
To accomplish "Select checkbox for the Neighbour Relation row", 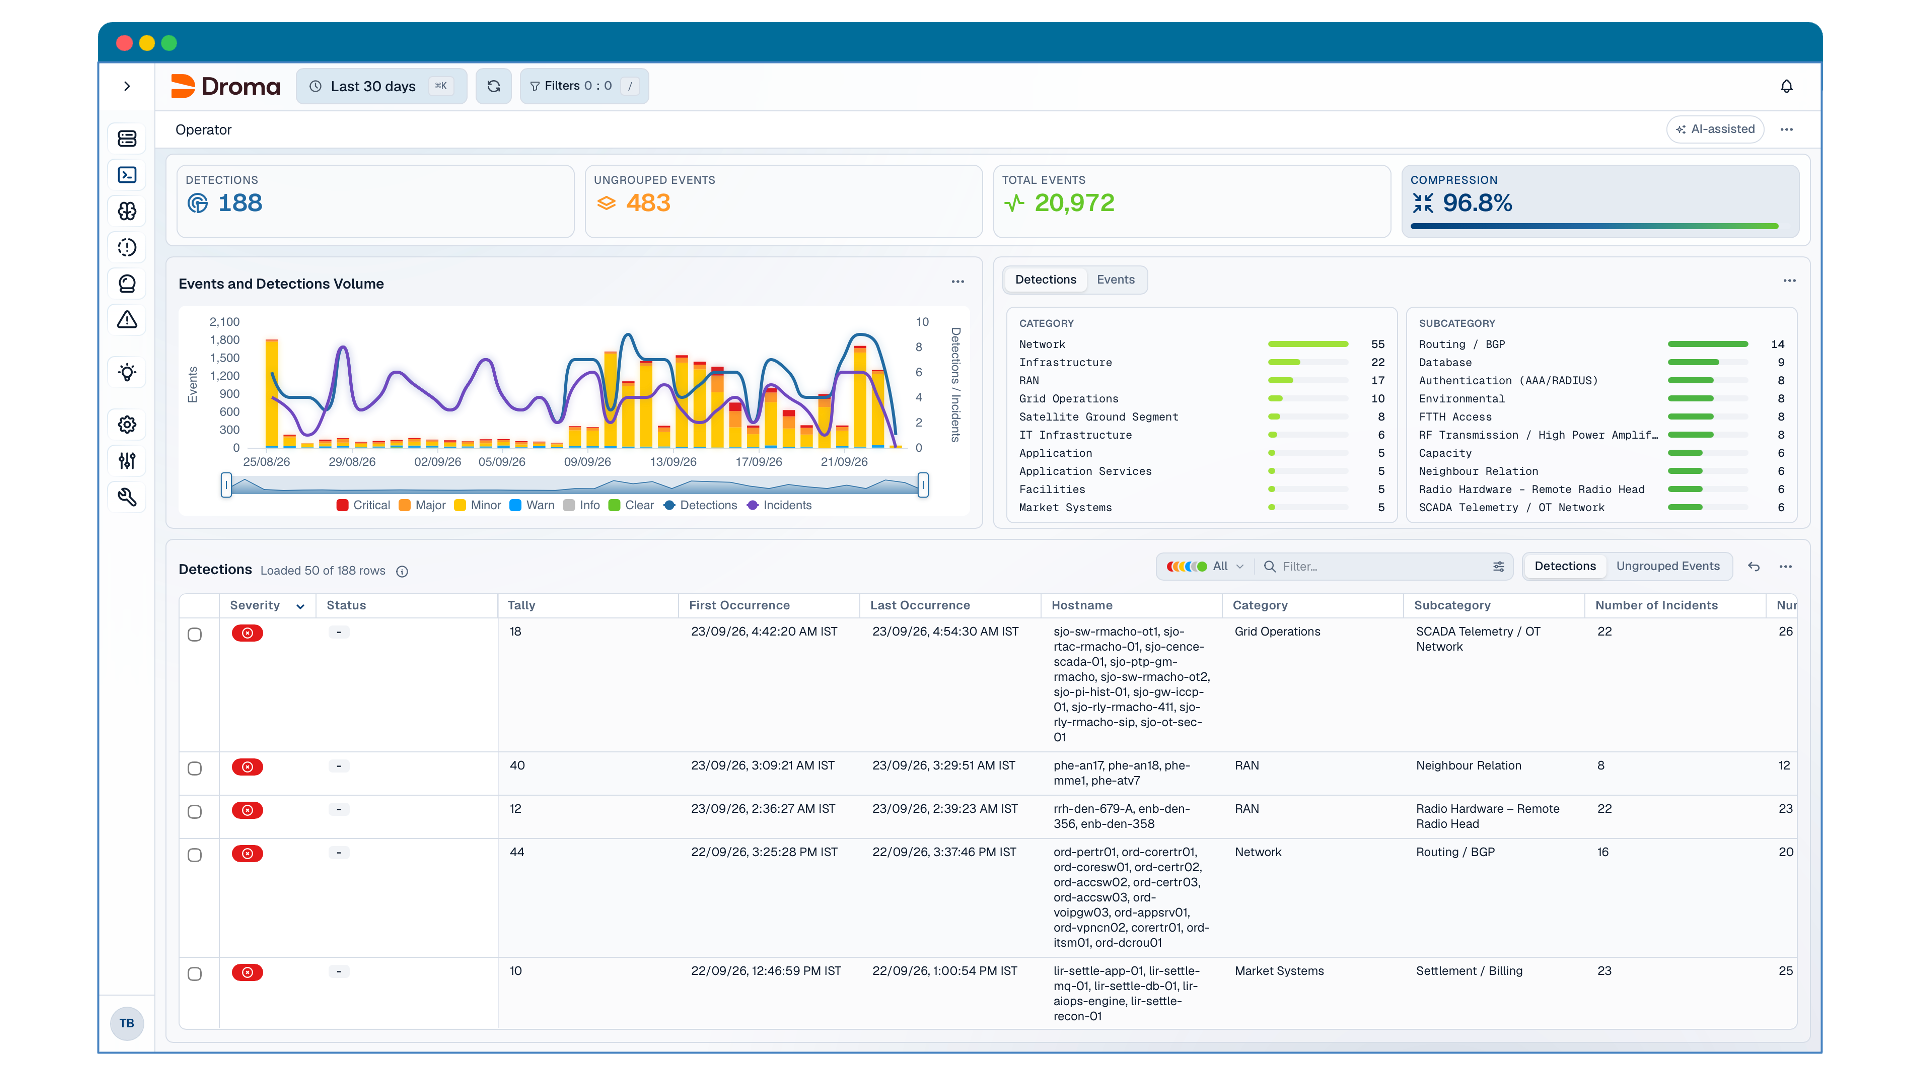I will [195, 769].
